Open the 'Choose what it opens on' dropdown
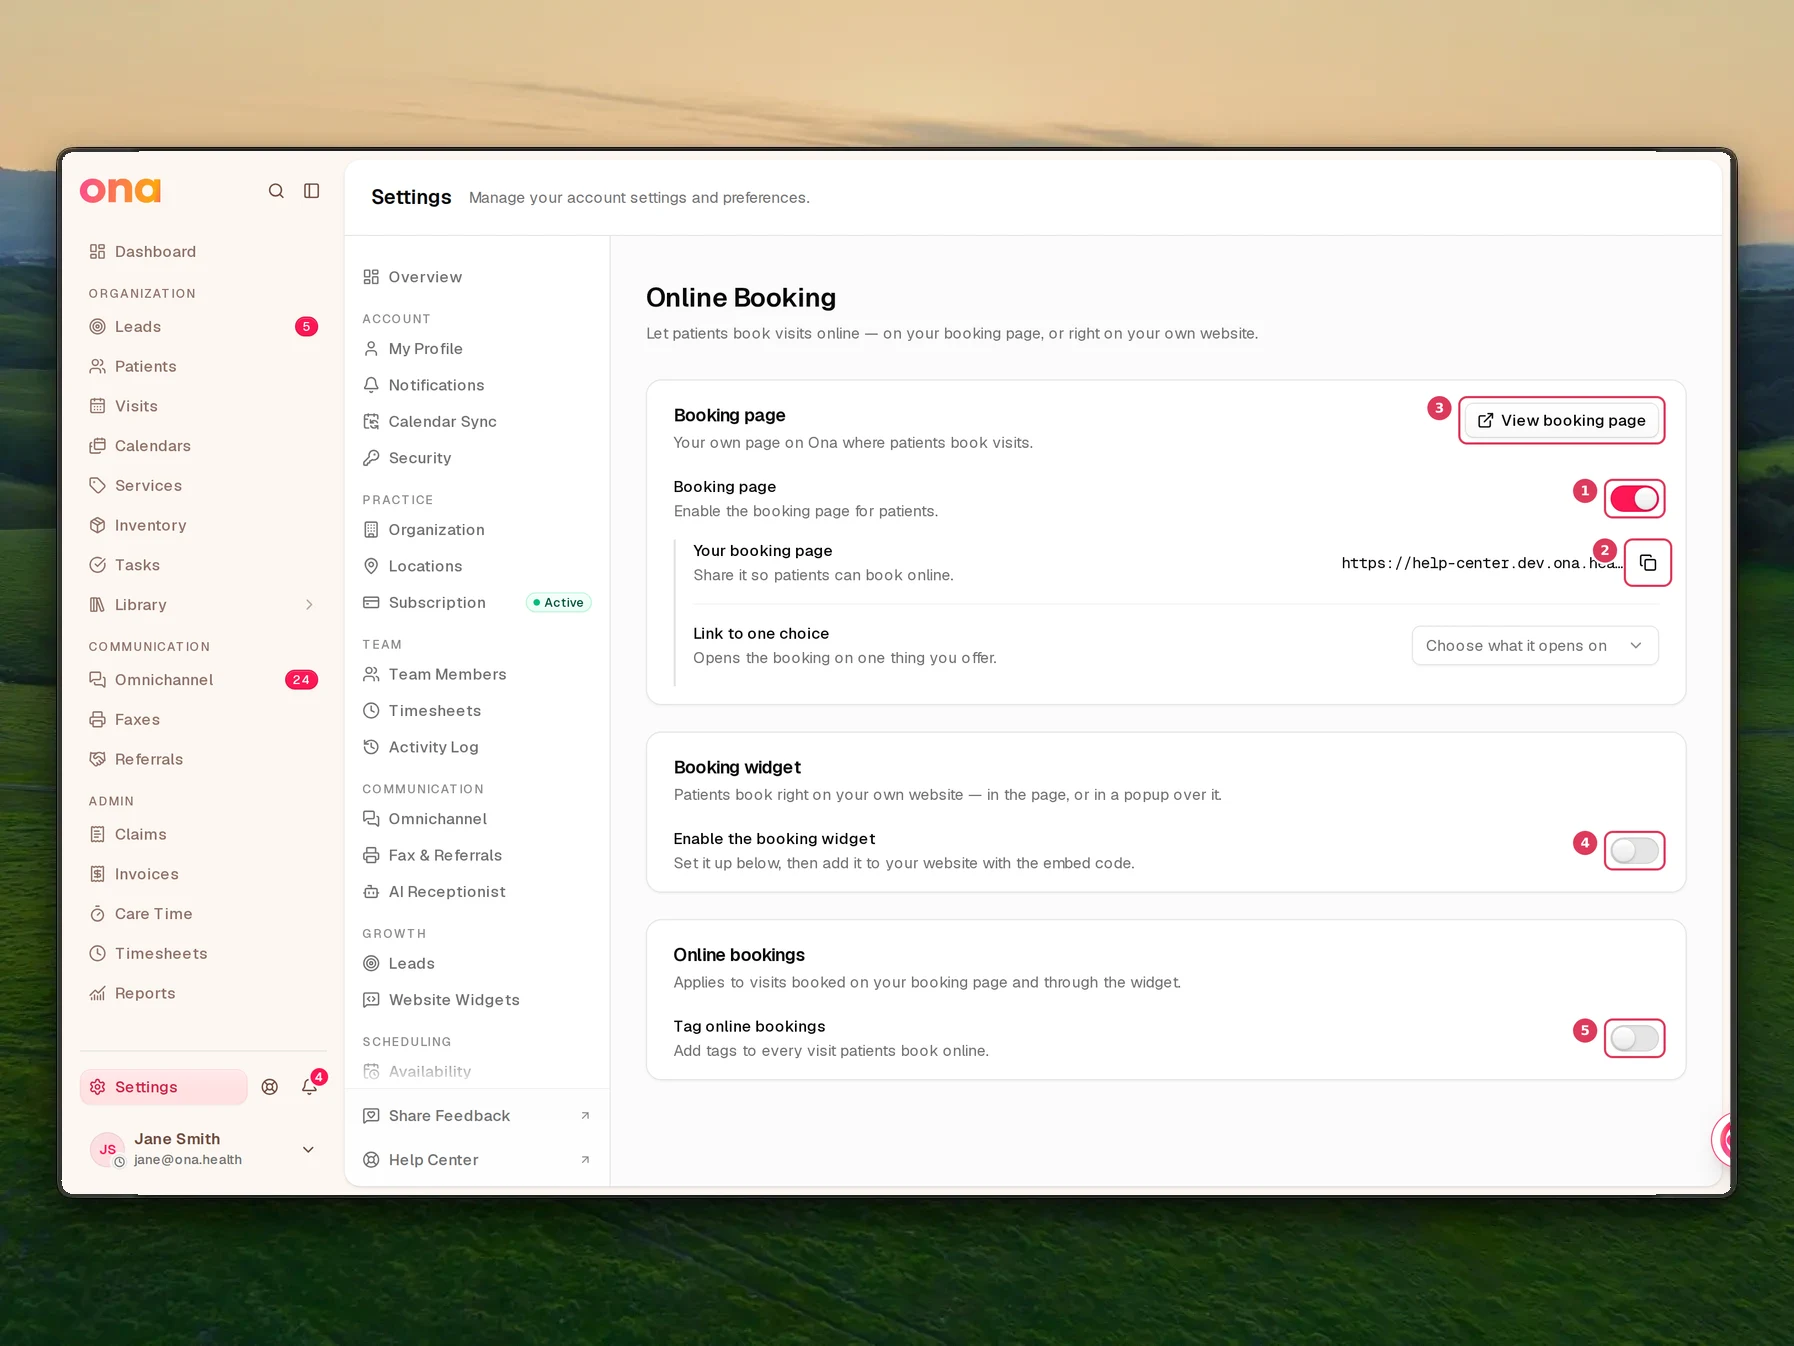The image size is (1794, 1346). 1535,646
